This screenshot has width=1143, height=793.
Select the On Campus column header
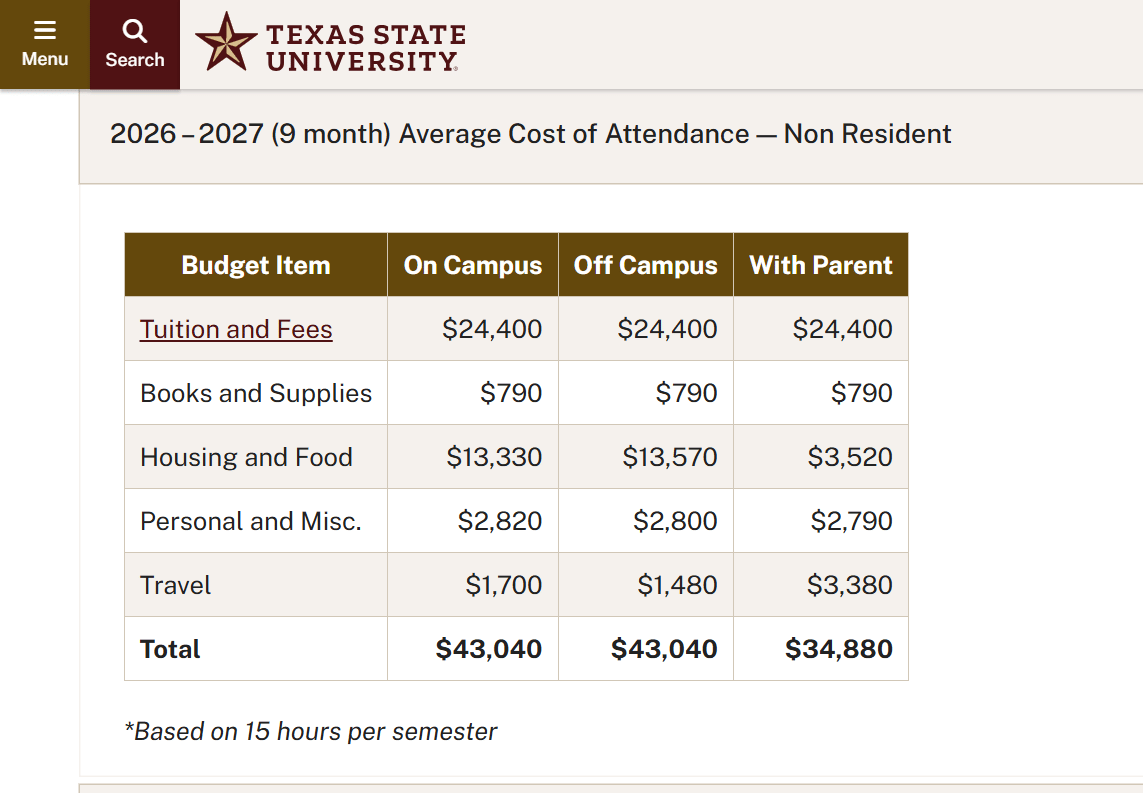coord(472,264)
